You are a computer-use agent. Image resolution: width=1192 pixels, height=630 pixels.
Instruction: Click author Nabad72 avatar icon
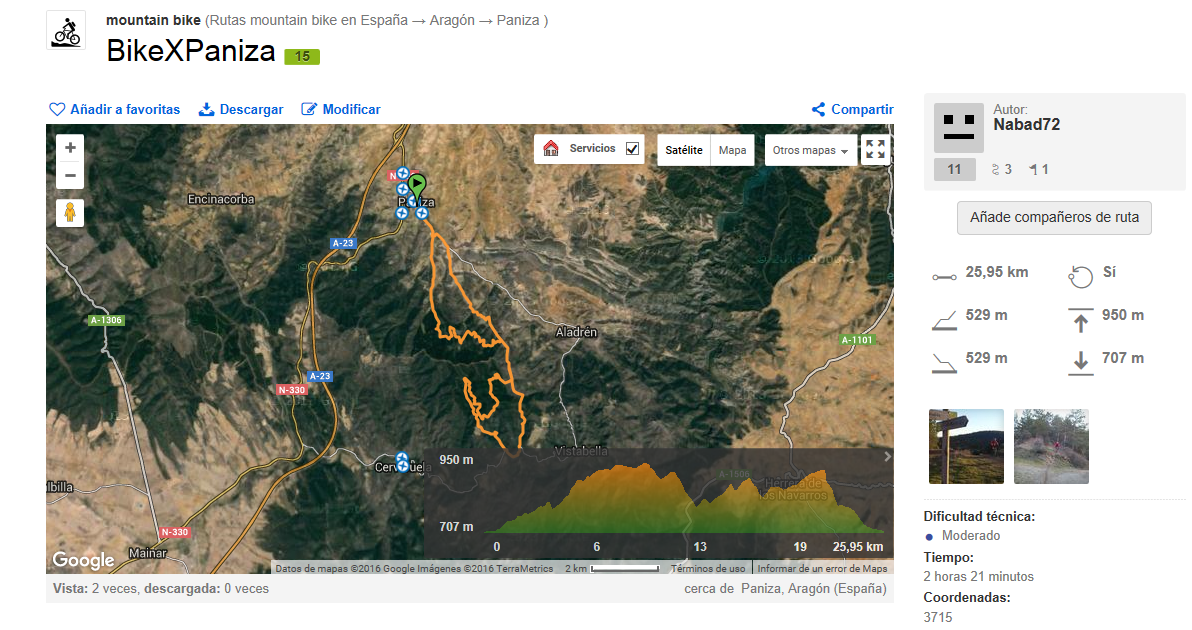click(959, 128)
